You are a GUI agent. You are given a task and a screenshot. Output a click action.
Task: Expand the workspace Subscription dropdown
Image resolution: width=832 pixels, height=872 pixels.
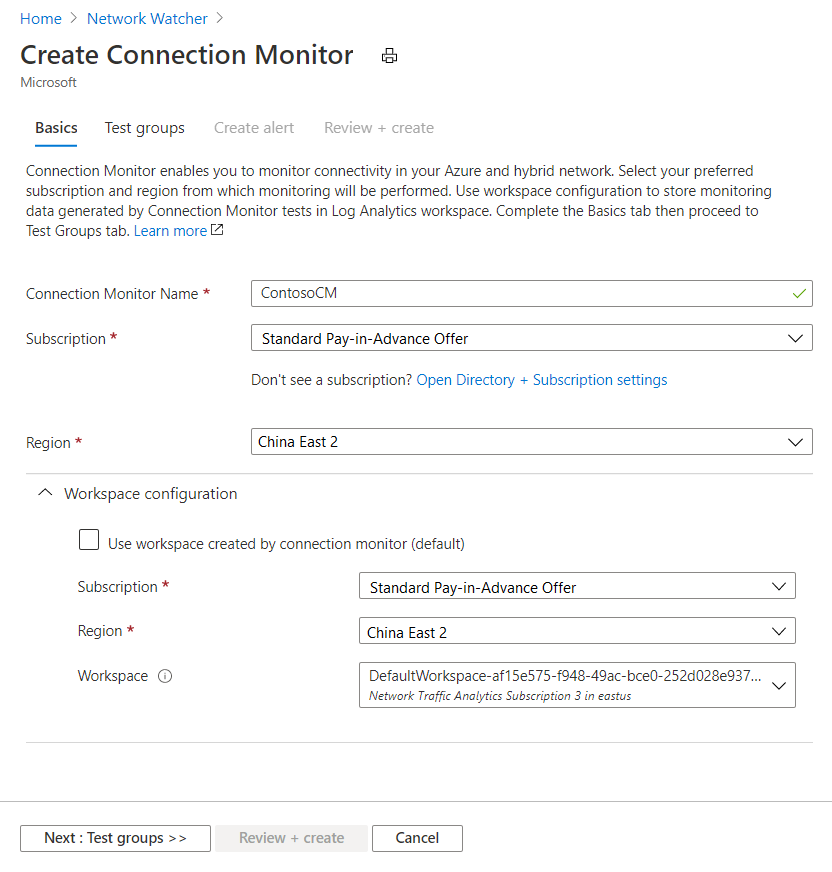[577, 587]
